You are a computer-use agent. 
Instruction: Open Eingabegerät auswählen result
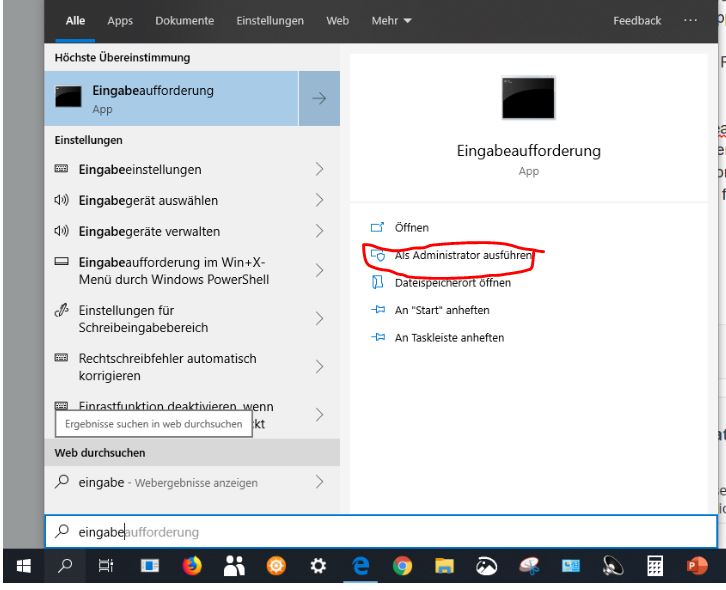tap(192, 200)
